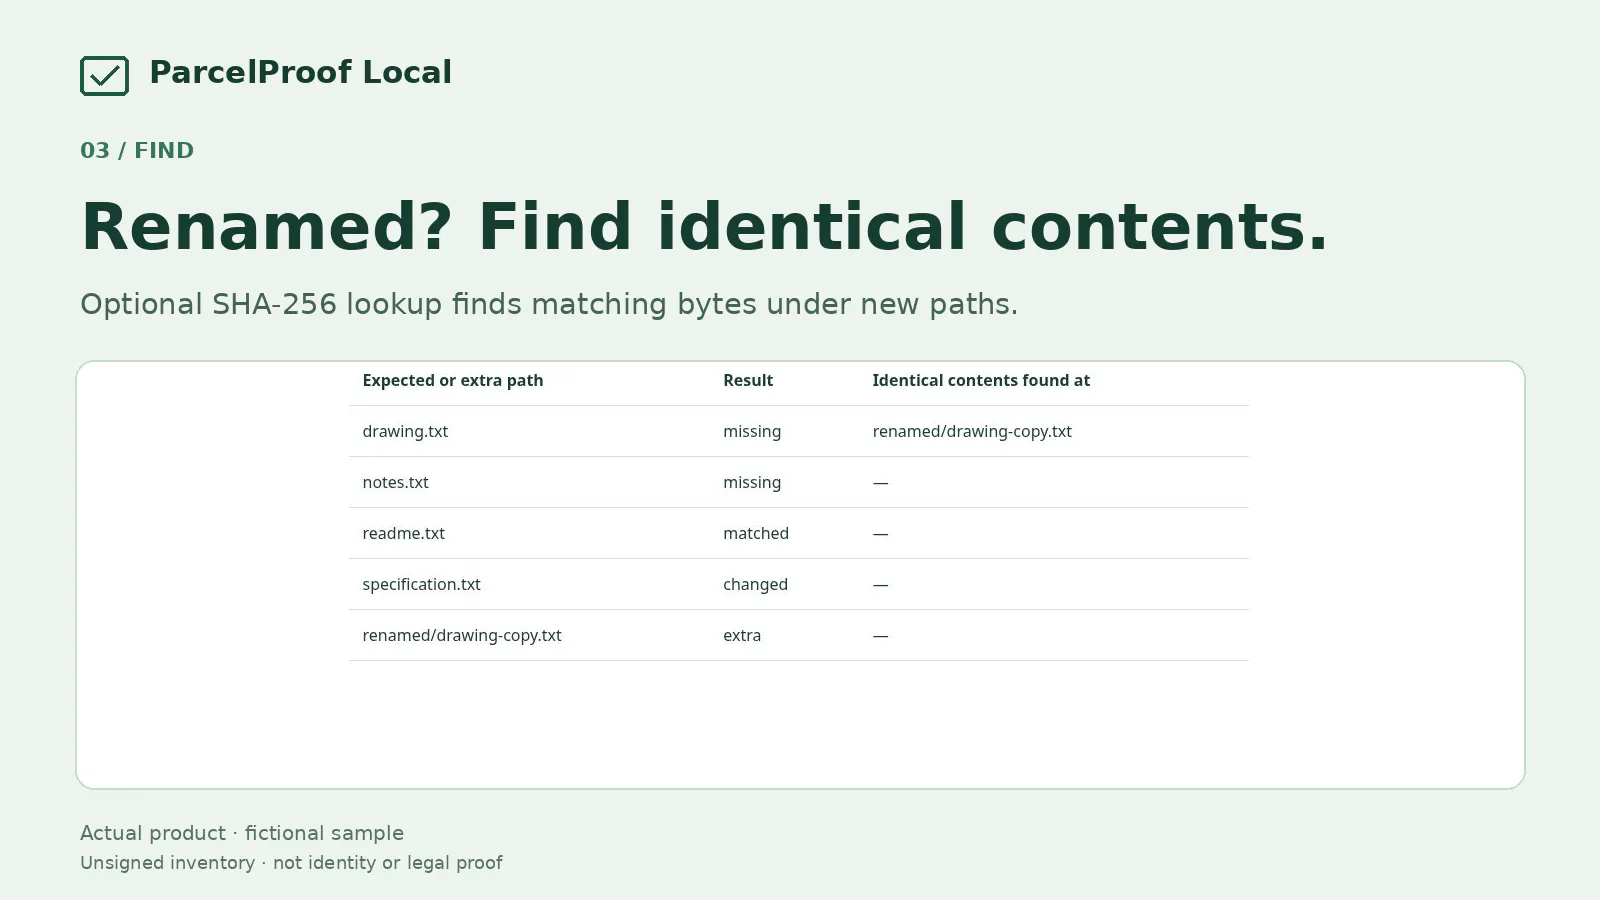Click the 'Actual product · fictional sample' footer
Image resolution: width=1600 pixels, height=900 pixels.
click(x=242, y=833)
